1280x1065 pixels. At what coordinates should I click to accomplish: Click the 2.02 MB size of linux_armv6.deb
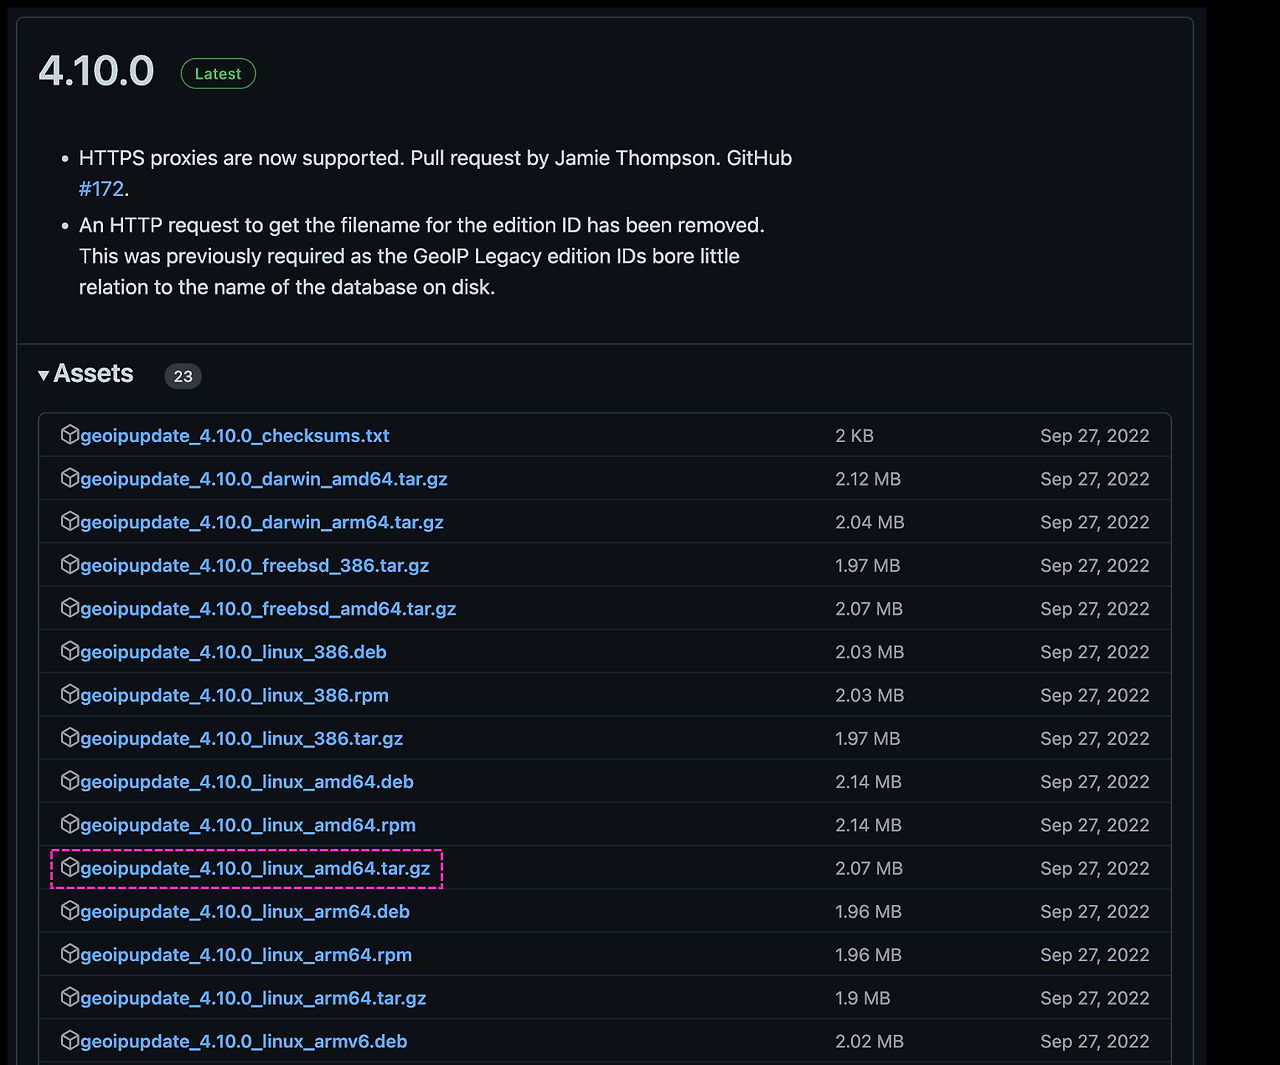870,1041
